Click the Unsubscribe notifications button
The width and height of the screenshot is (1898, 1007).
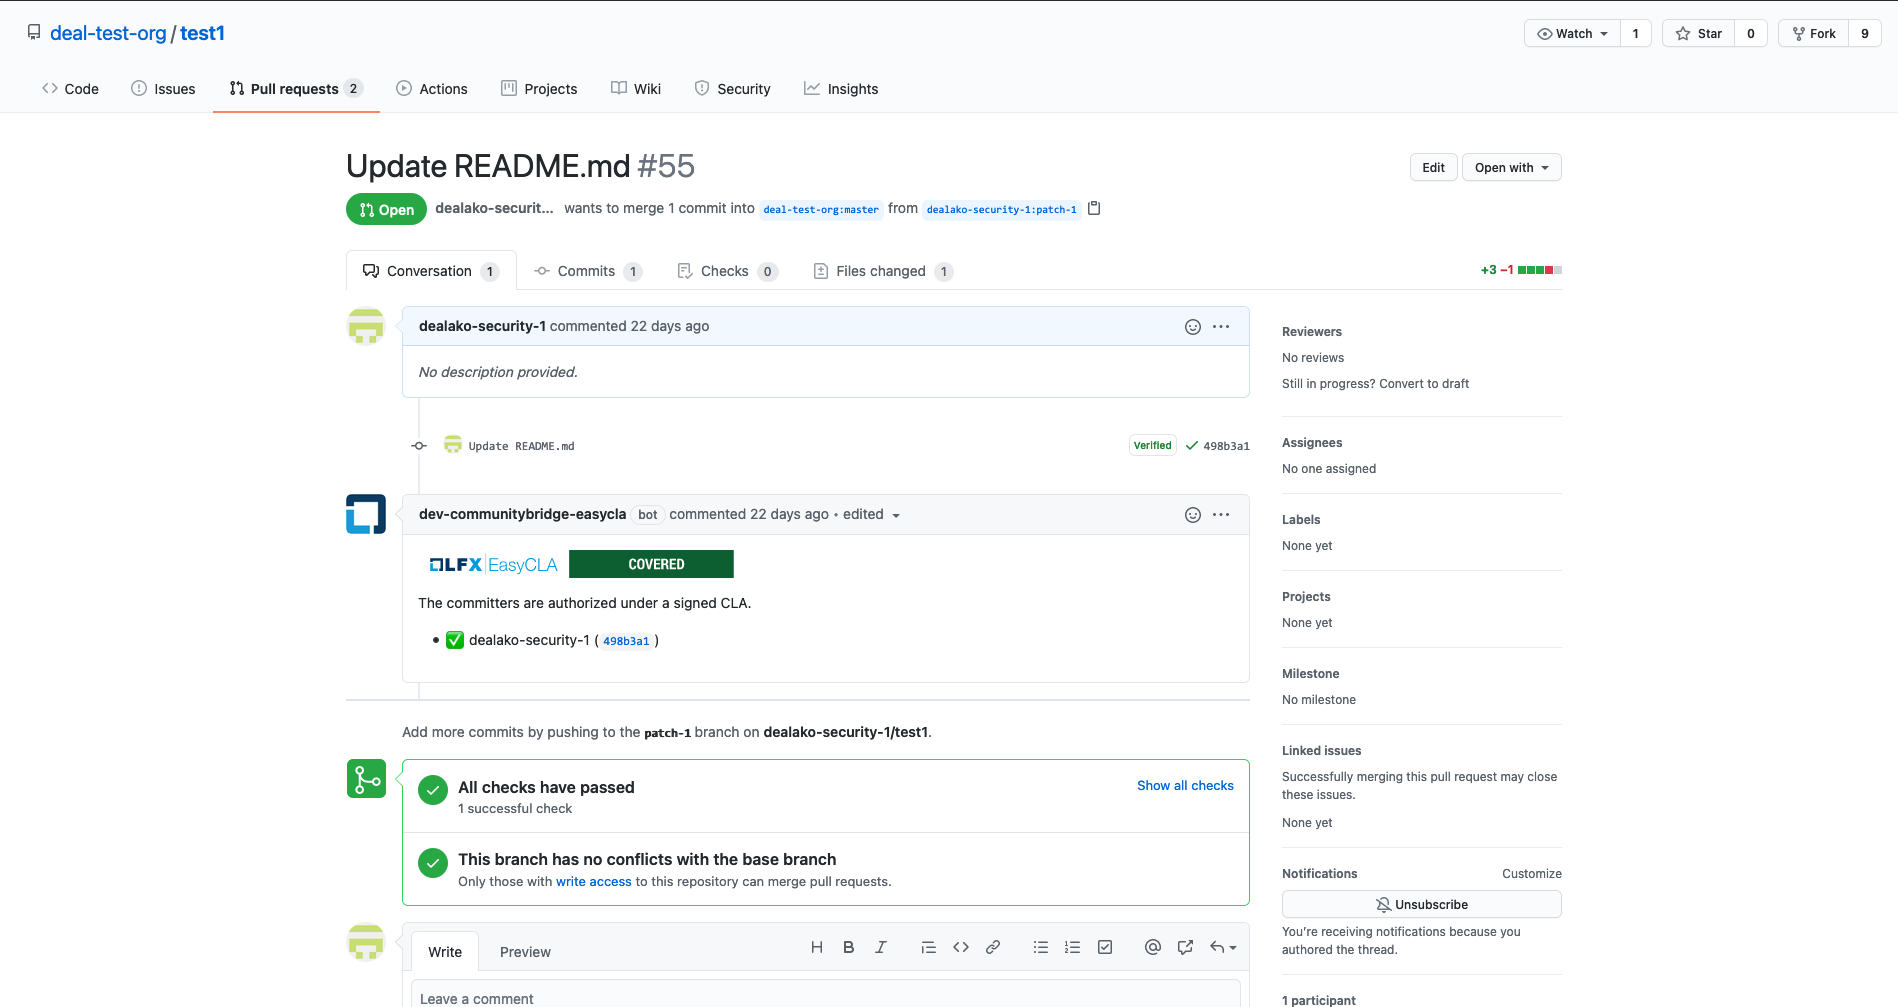[1421, 904]
